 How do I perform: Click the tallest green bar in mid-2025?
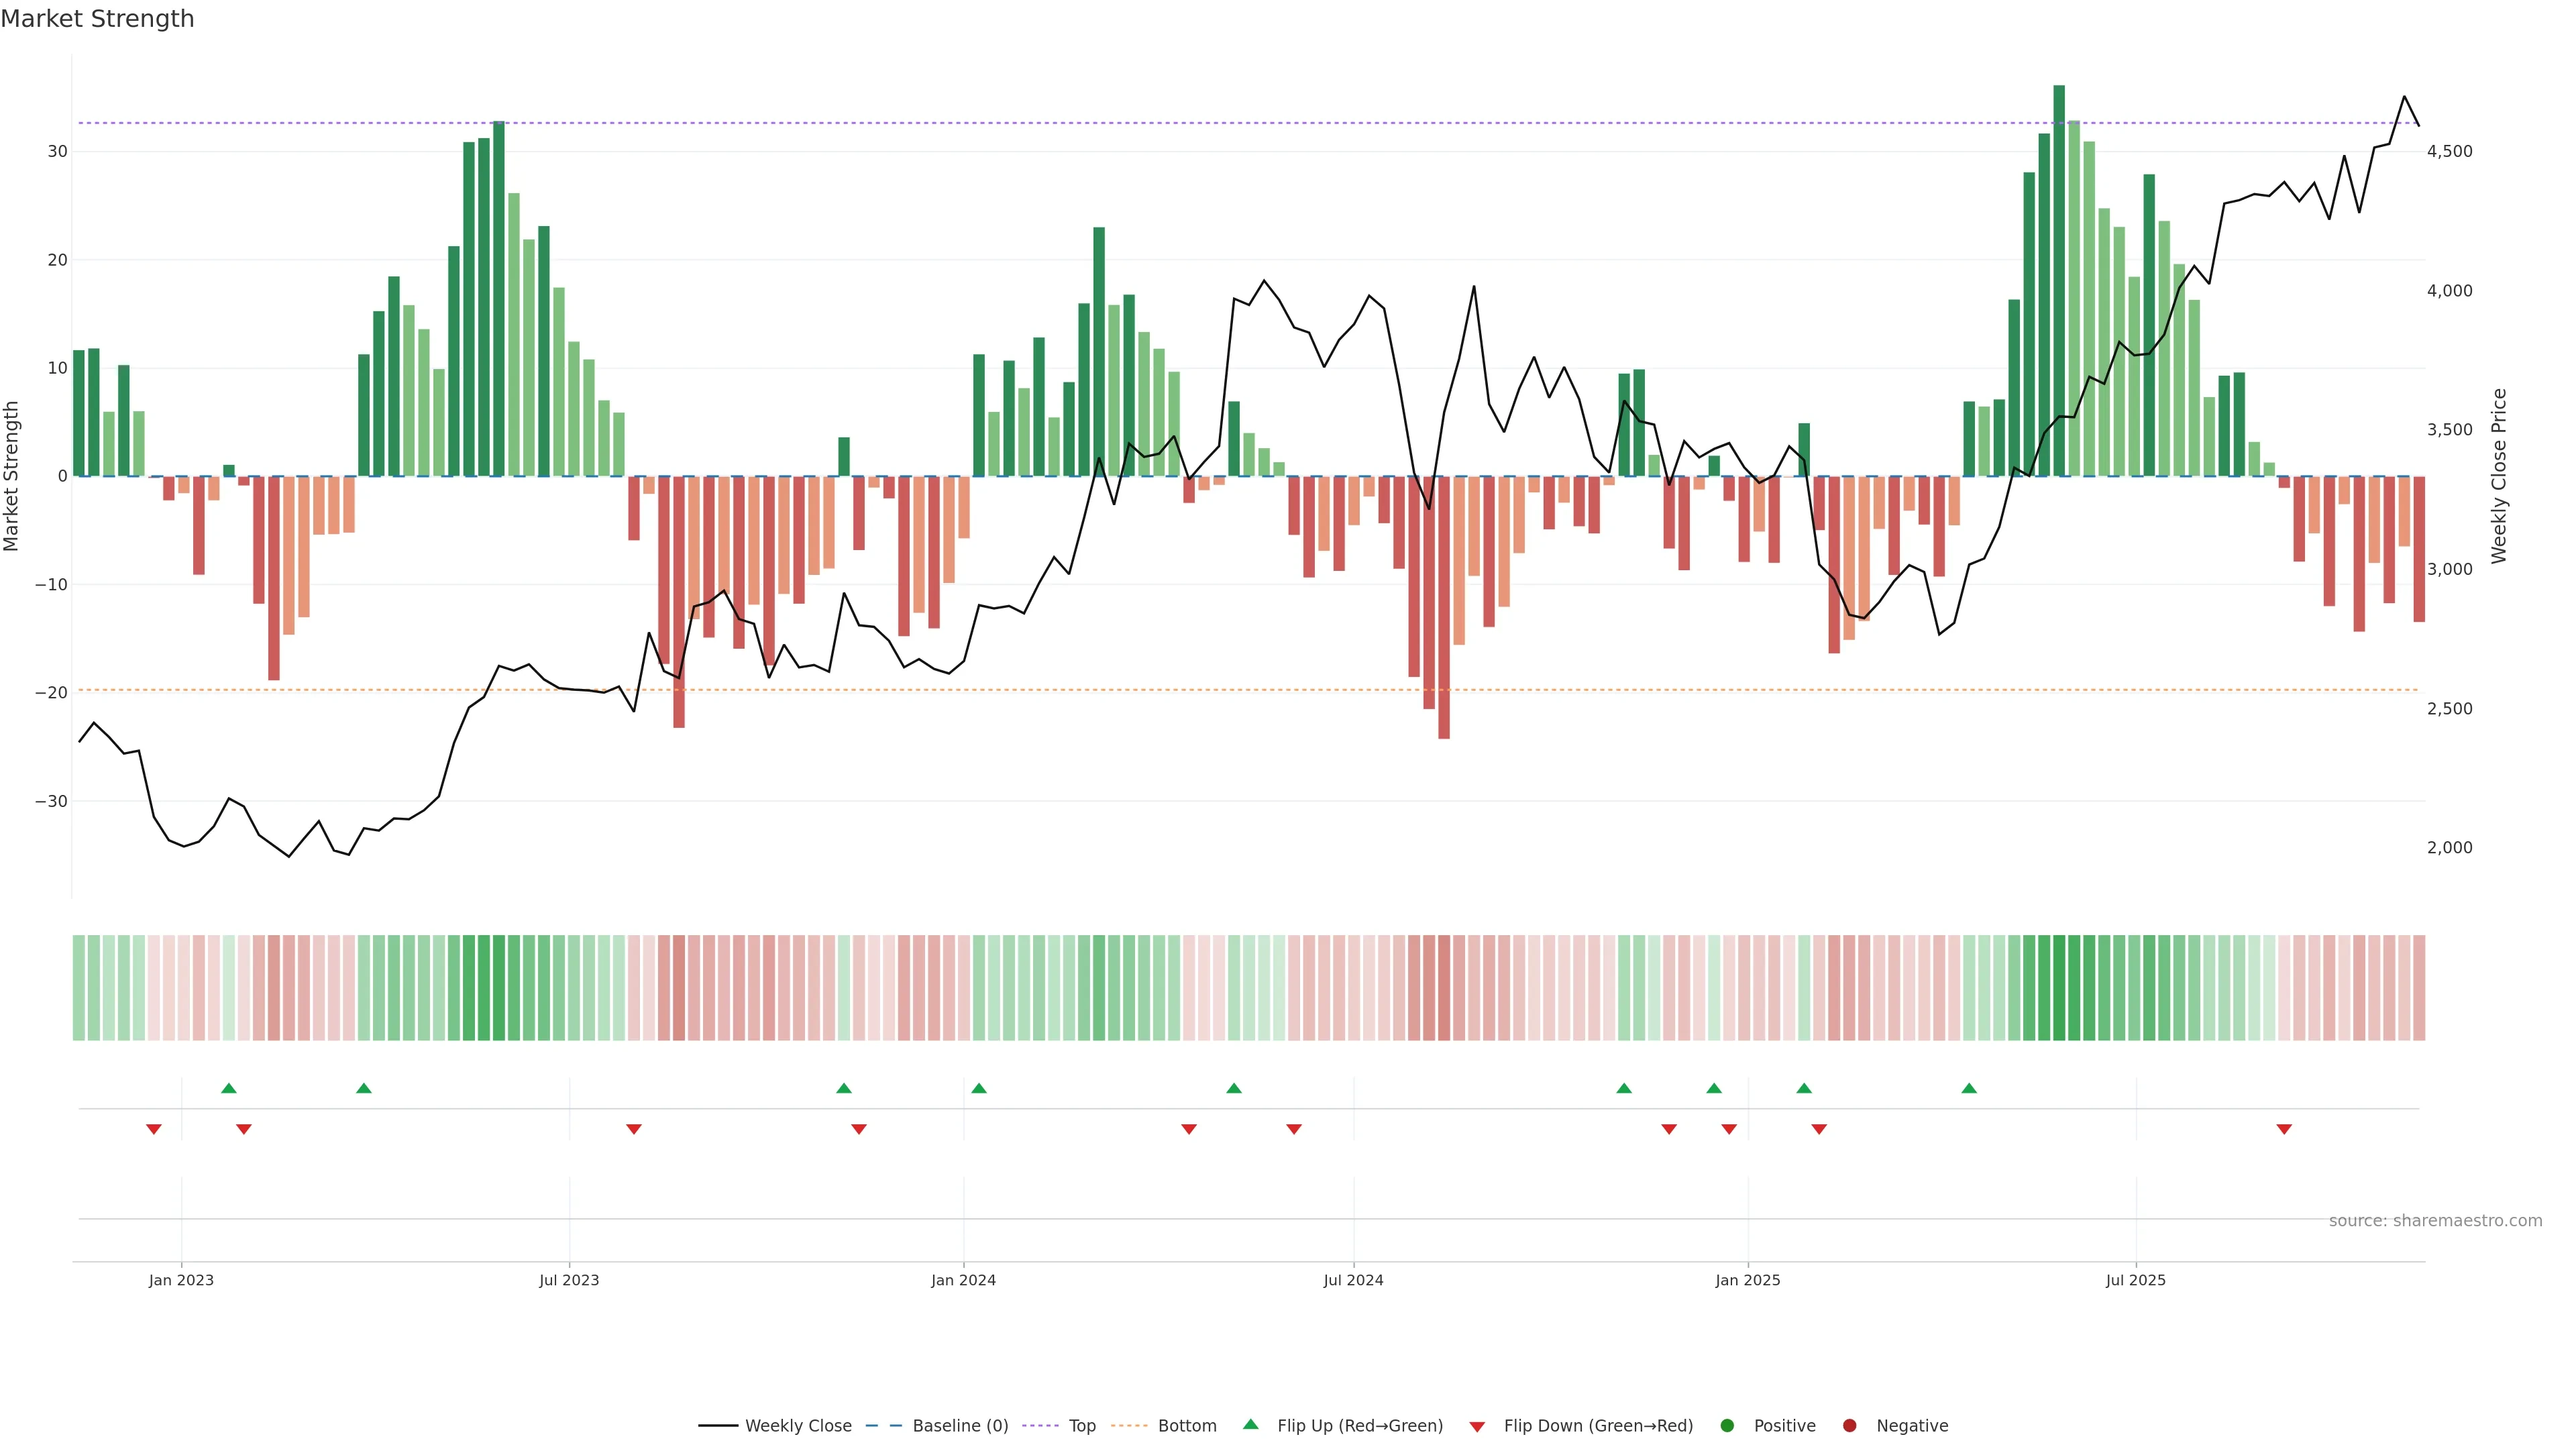[2059, 280]
